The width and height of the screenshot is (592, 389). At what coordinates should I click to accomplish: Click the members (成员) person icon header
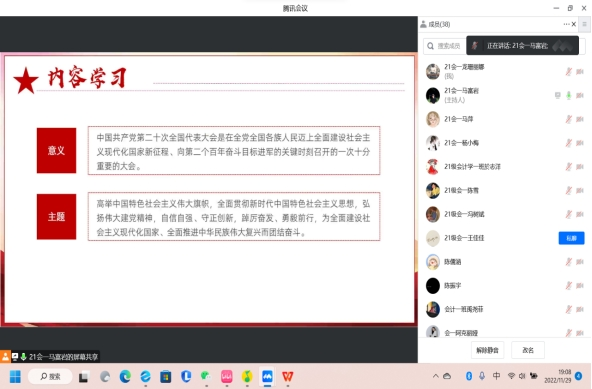(x=423, y=24)
